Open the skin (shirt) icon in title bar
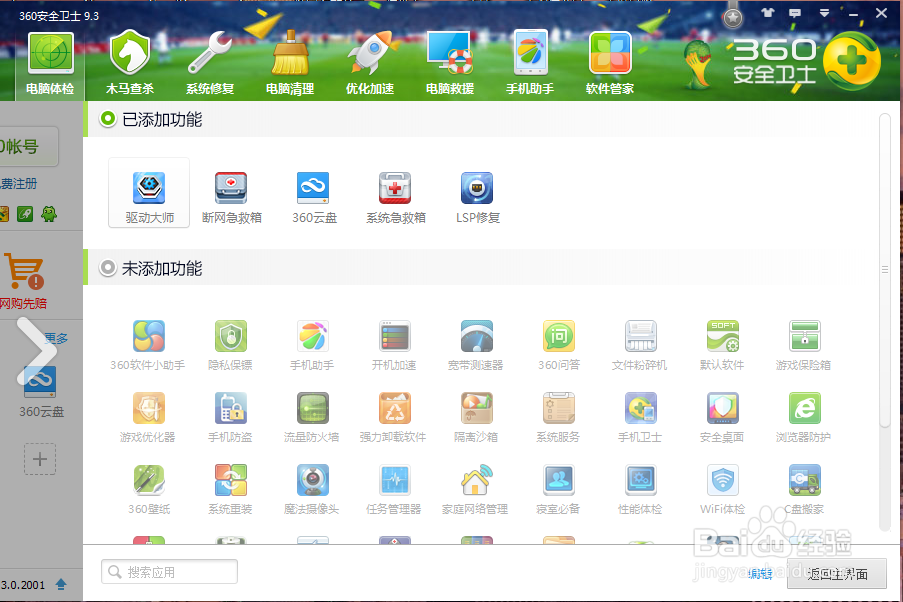 coord(768,13)
